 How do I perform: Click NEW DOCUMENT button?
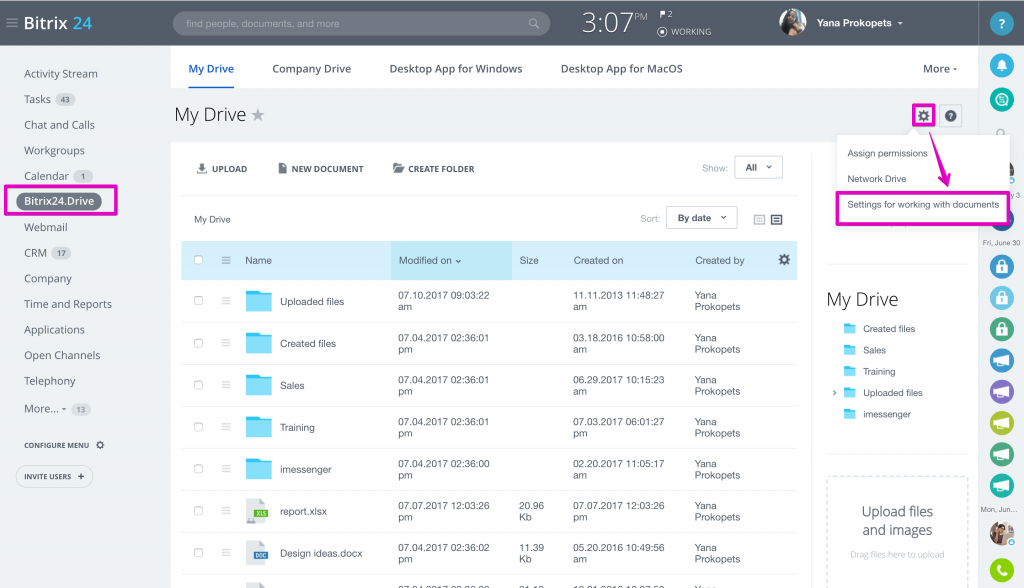[321, 169]
